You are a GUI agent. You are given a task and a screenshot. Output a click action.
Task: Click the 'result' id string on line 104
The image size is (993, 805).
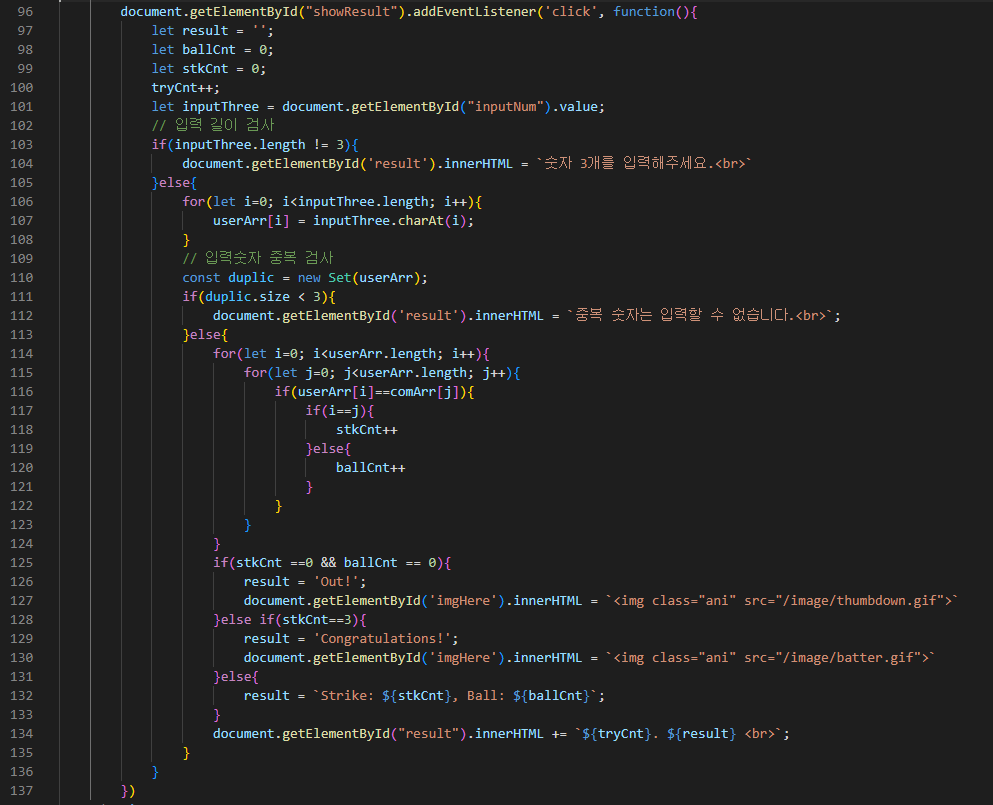point(397,163)
